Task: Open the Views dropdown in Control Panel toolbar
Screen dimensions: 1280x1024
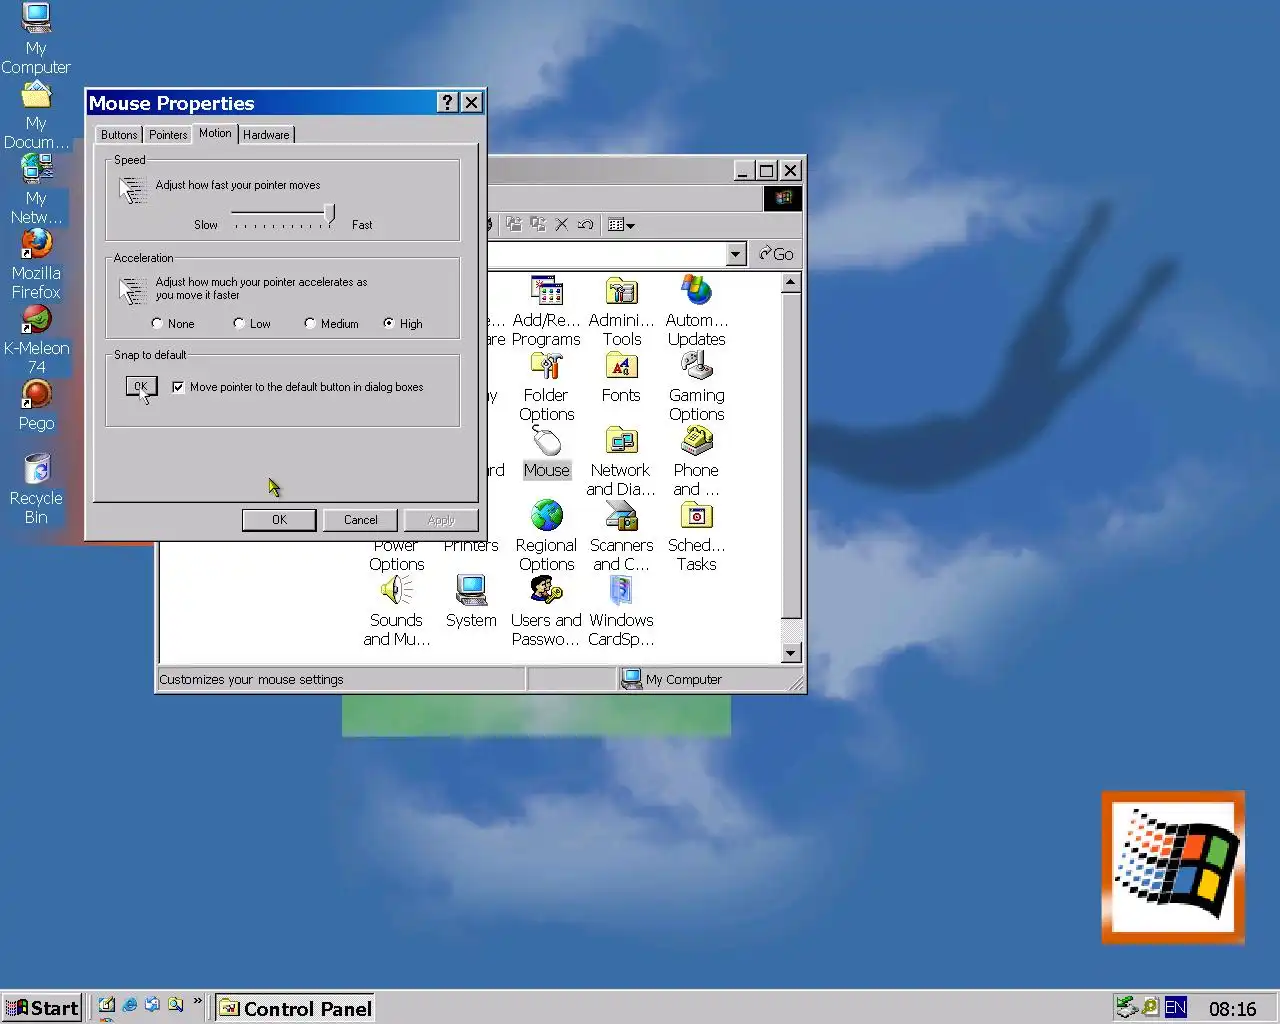Action: pyautogui.click(x=621, y=225)
